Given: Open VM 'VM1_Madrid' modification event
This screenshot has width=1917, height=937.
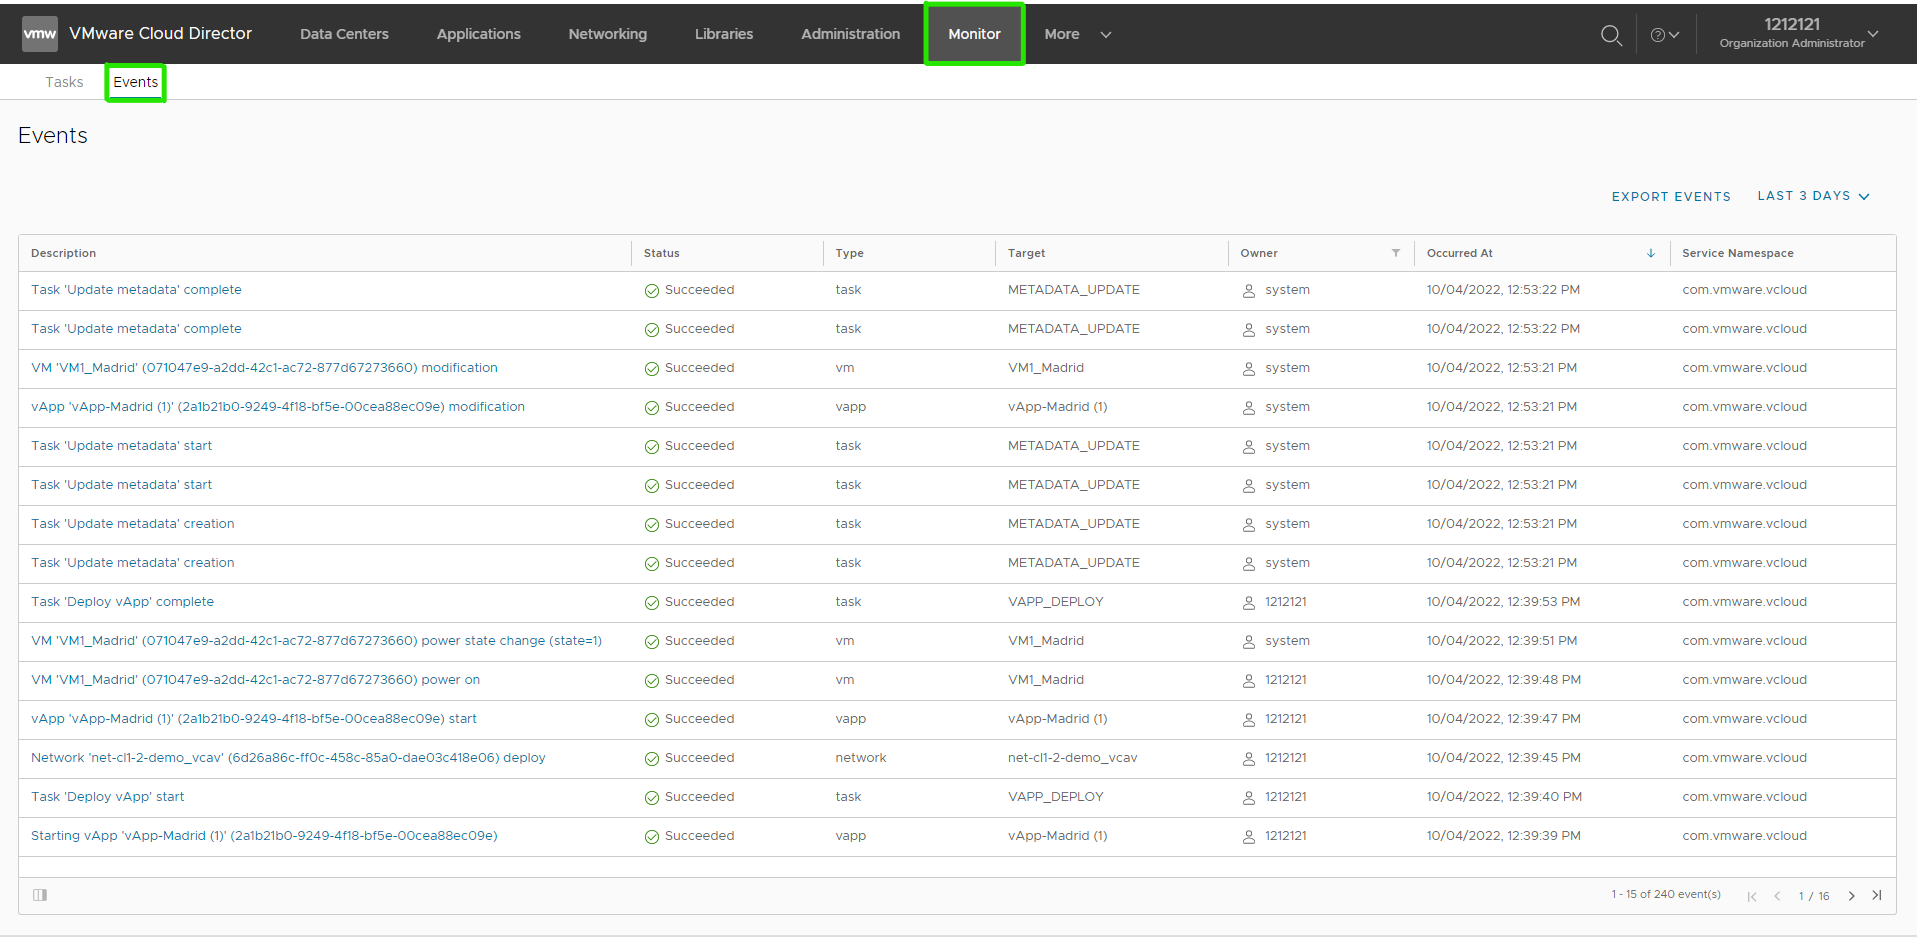Looking at the screenshot, I should (x=264, y=368).
